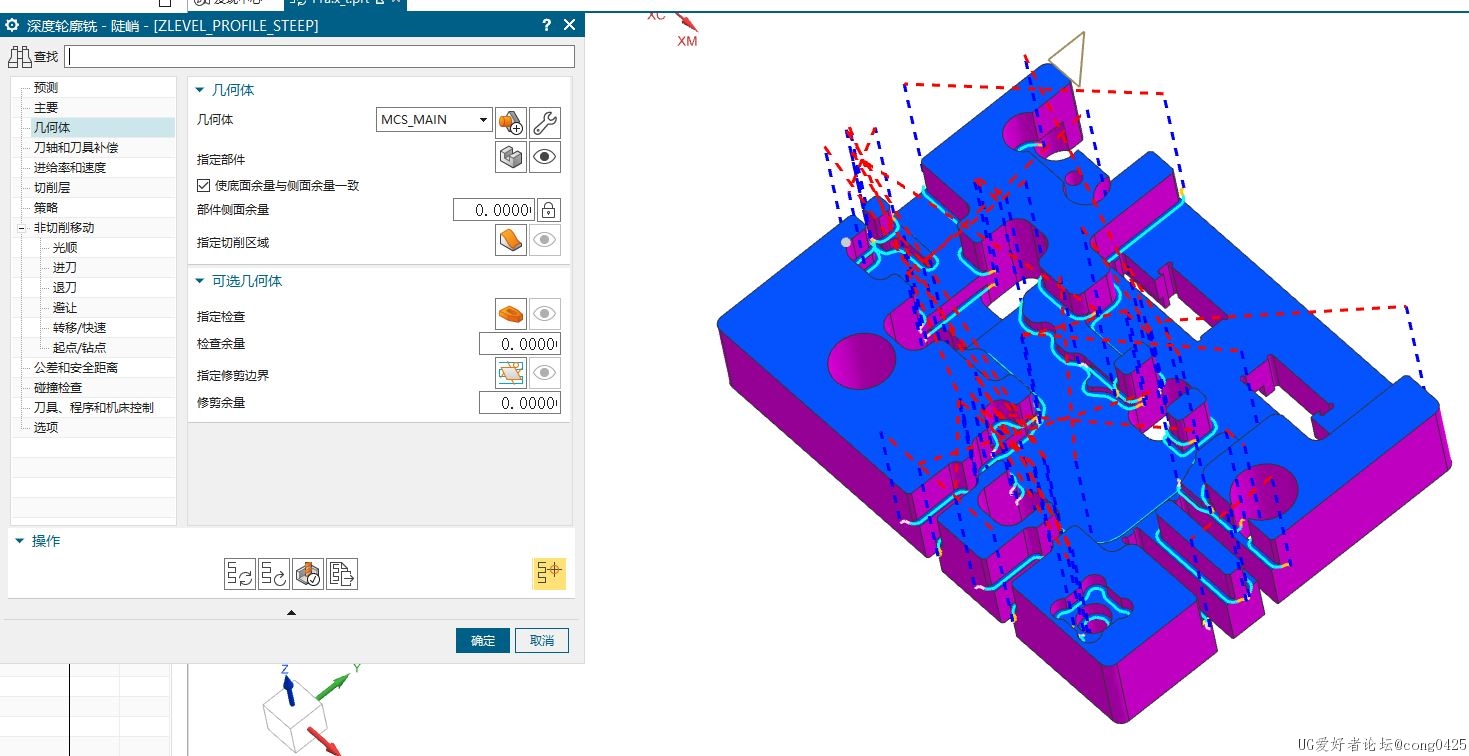1469x756 pixels.
Task: Uncheck 使底面余量与侧面余量一致 checkbox
Action: coord(204,185)
